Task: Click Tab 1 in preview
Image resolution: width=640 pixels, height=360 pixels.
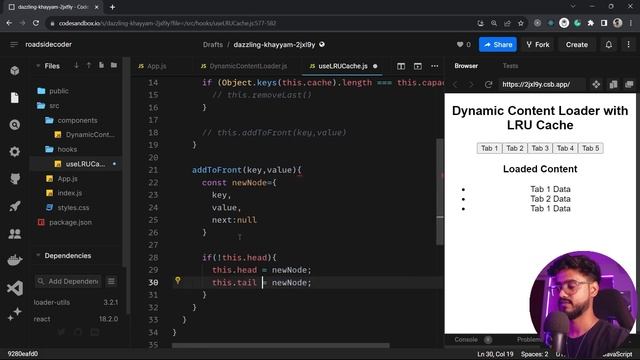Action: click(x=489, y=148)
